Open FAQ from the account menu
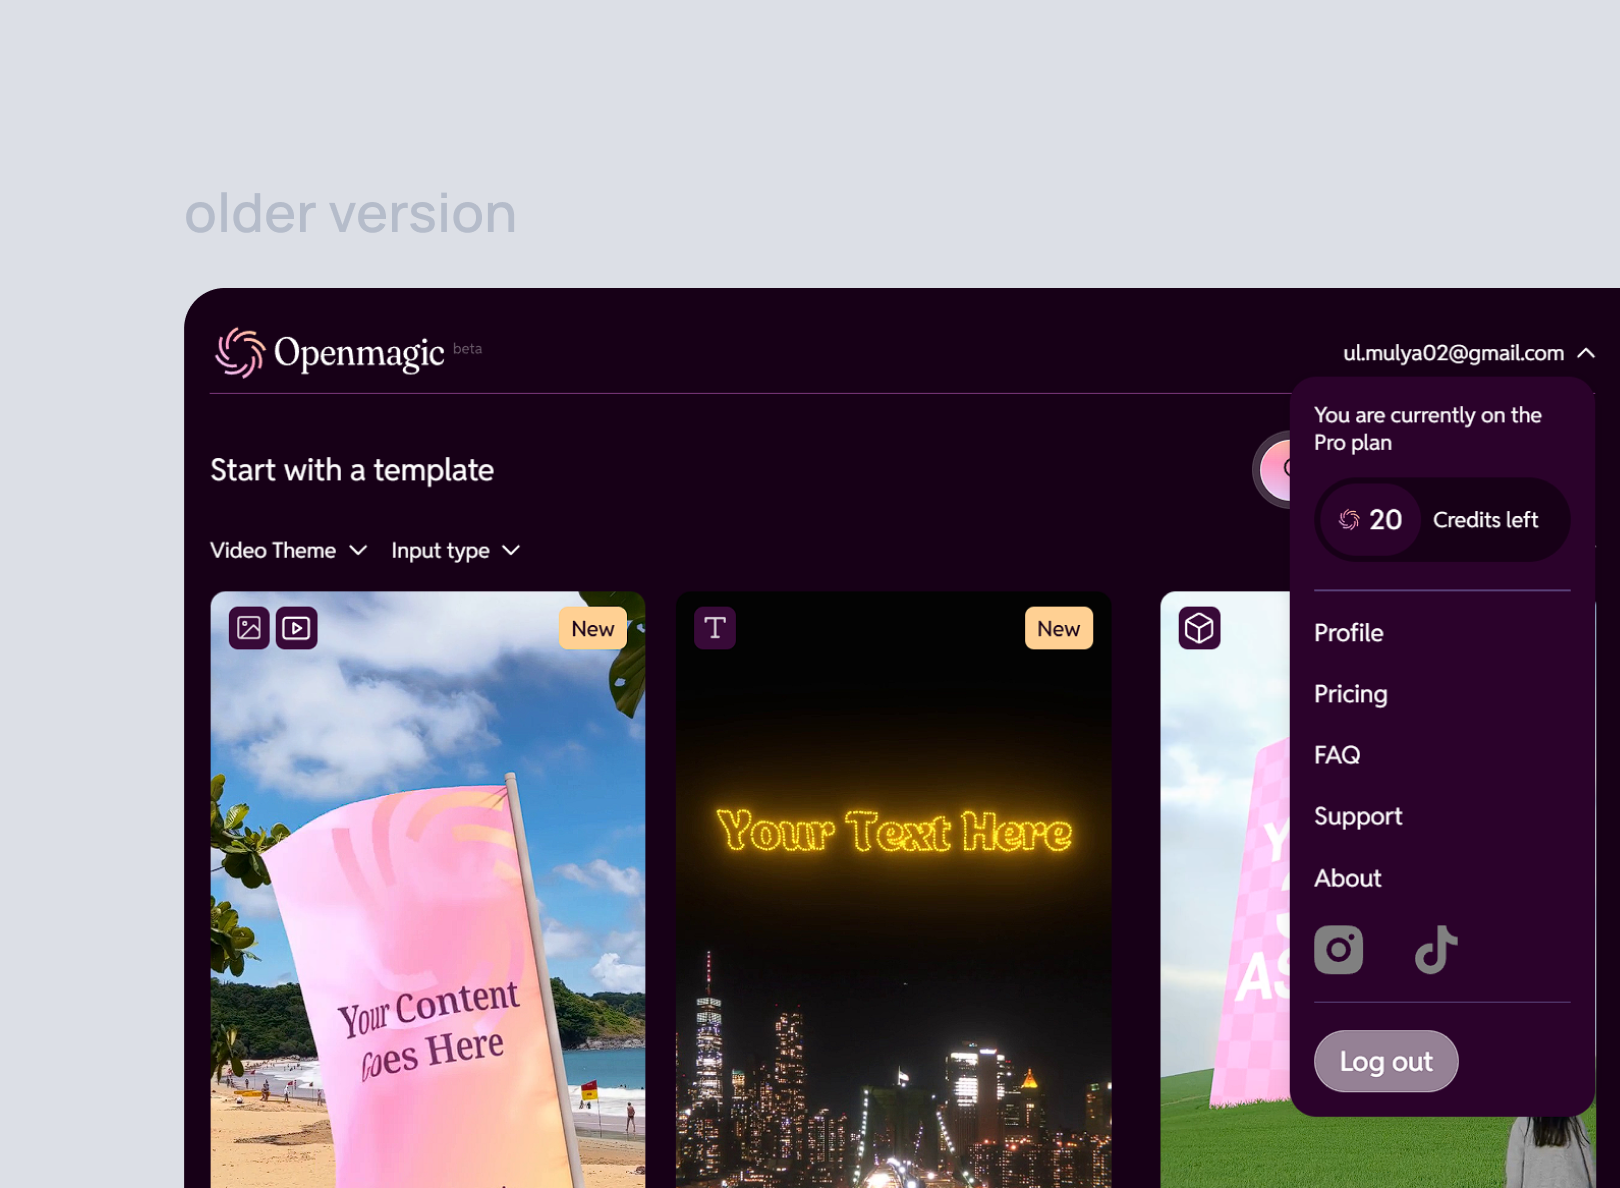The width and height of the screenshot is (1620, 1188). coord(1337,755)
